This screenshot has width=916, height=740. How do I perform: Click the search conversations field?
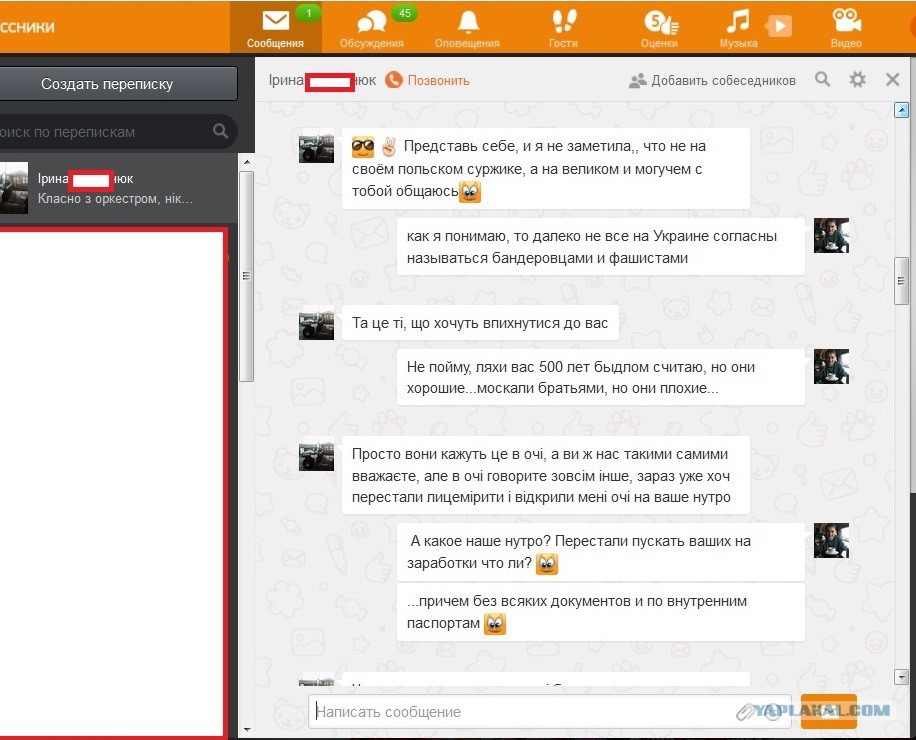click(x=117, y=131)
